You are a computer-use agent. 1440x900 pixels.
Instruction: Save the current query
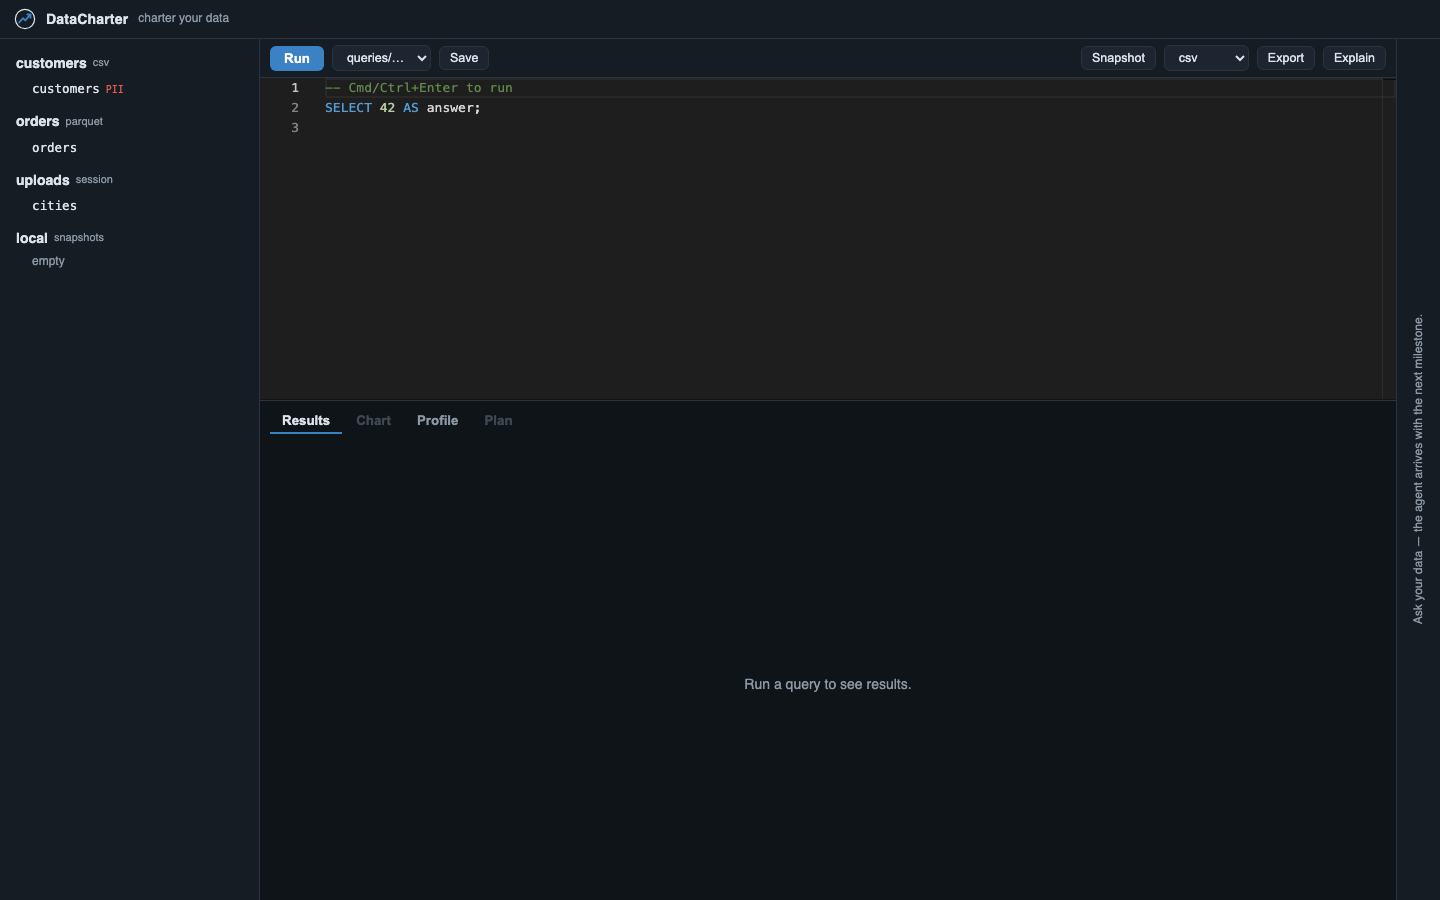tap(464, 58)
